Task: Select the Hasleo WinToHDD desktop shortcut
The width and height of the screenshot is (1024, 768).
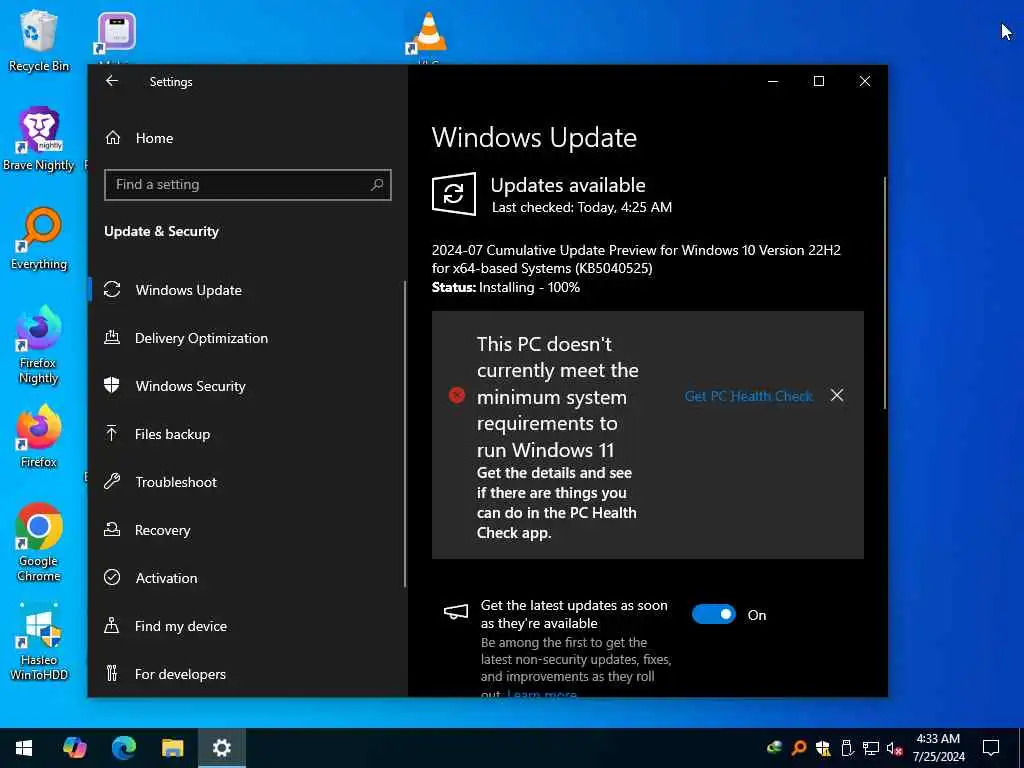Action: coord(39,642)
